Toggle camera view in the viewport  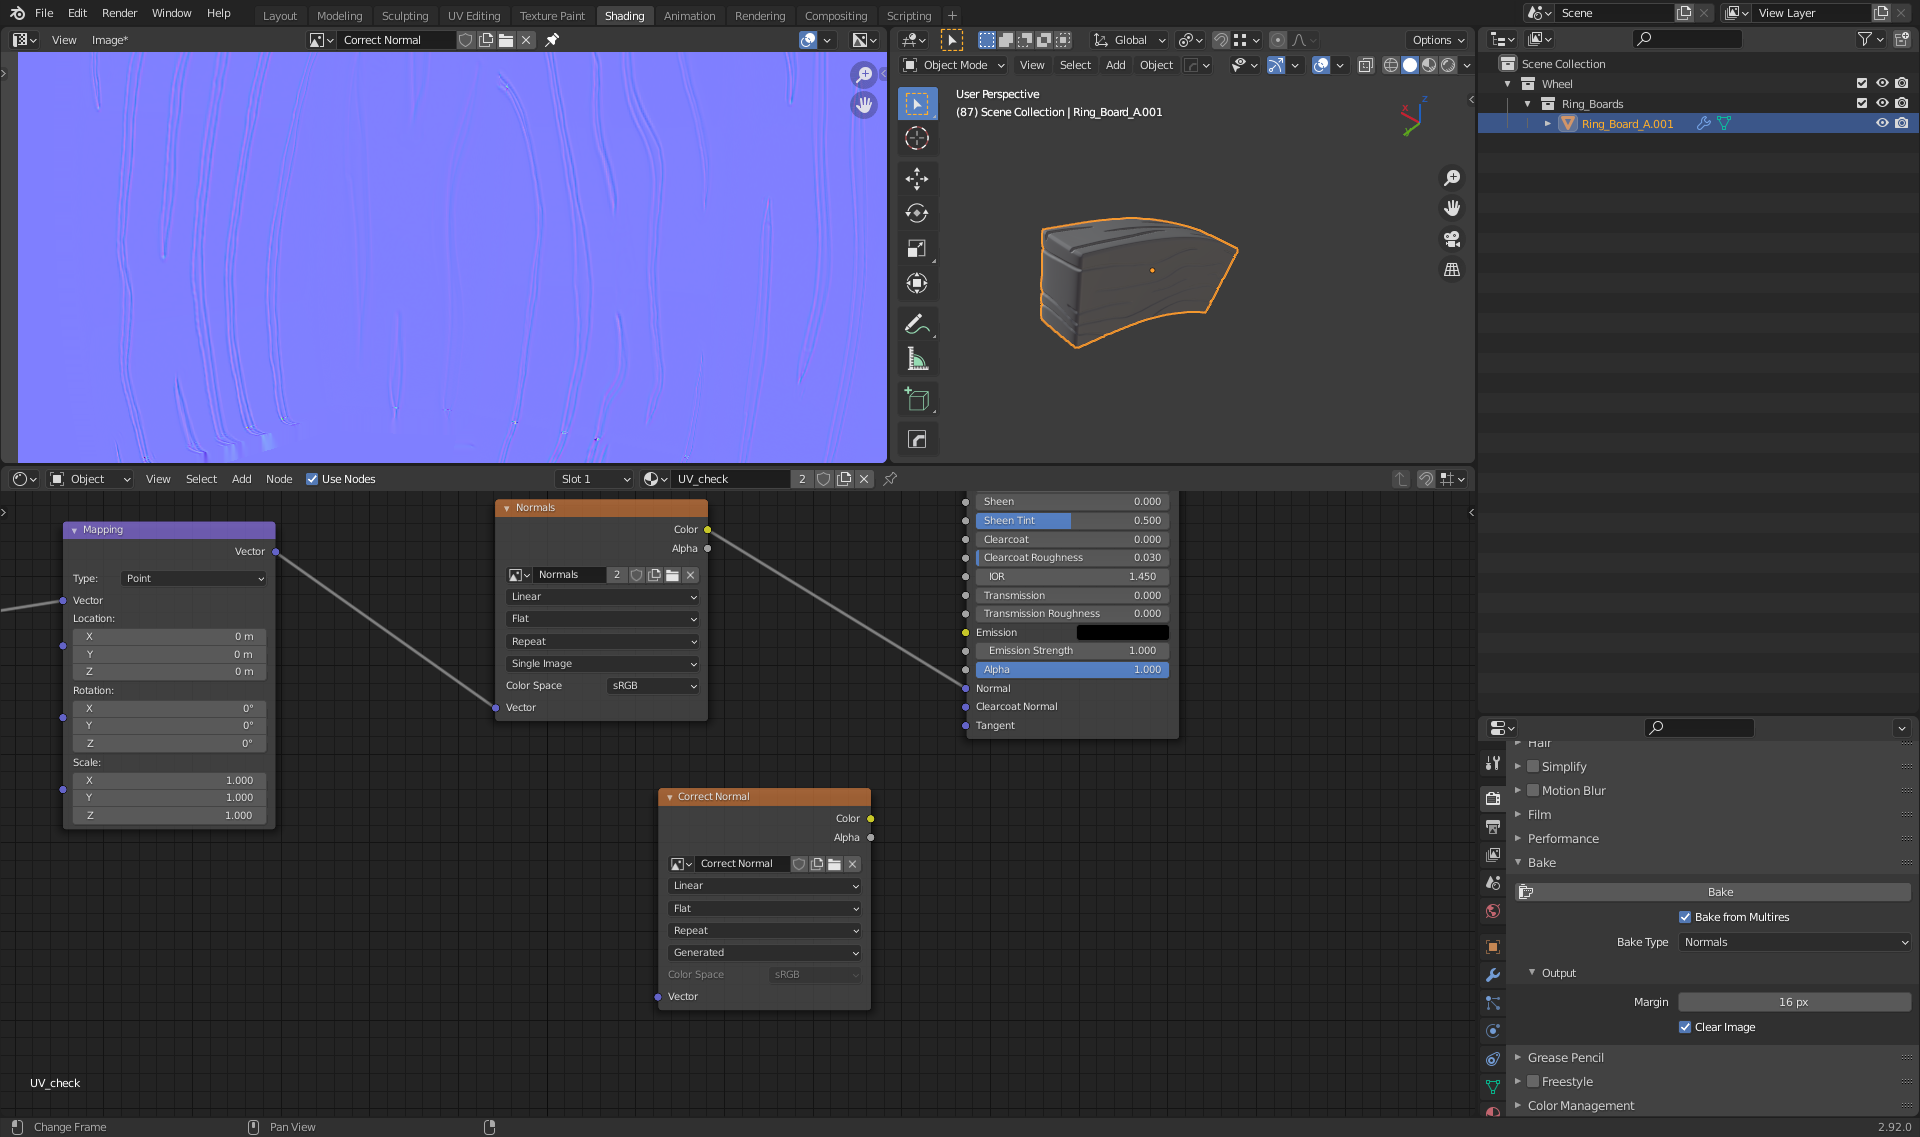(1452, 239)
